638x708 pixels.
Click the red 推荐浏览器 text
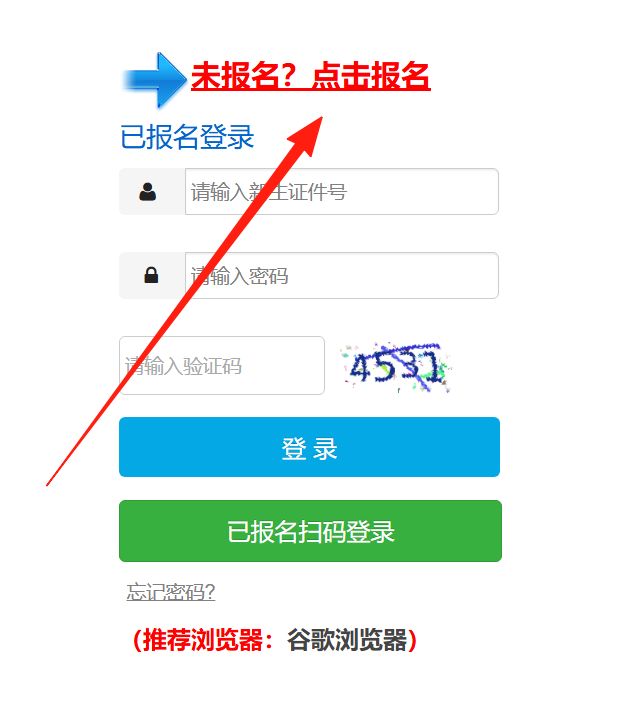(x=203, y=640)
